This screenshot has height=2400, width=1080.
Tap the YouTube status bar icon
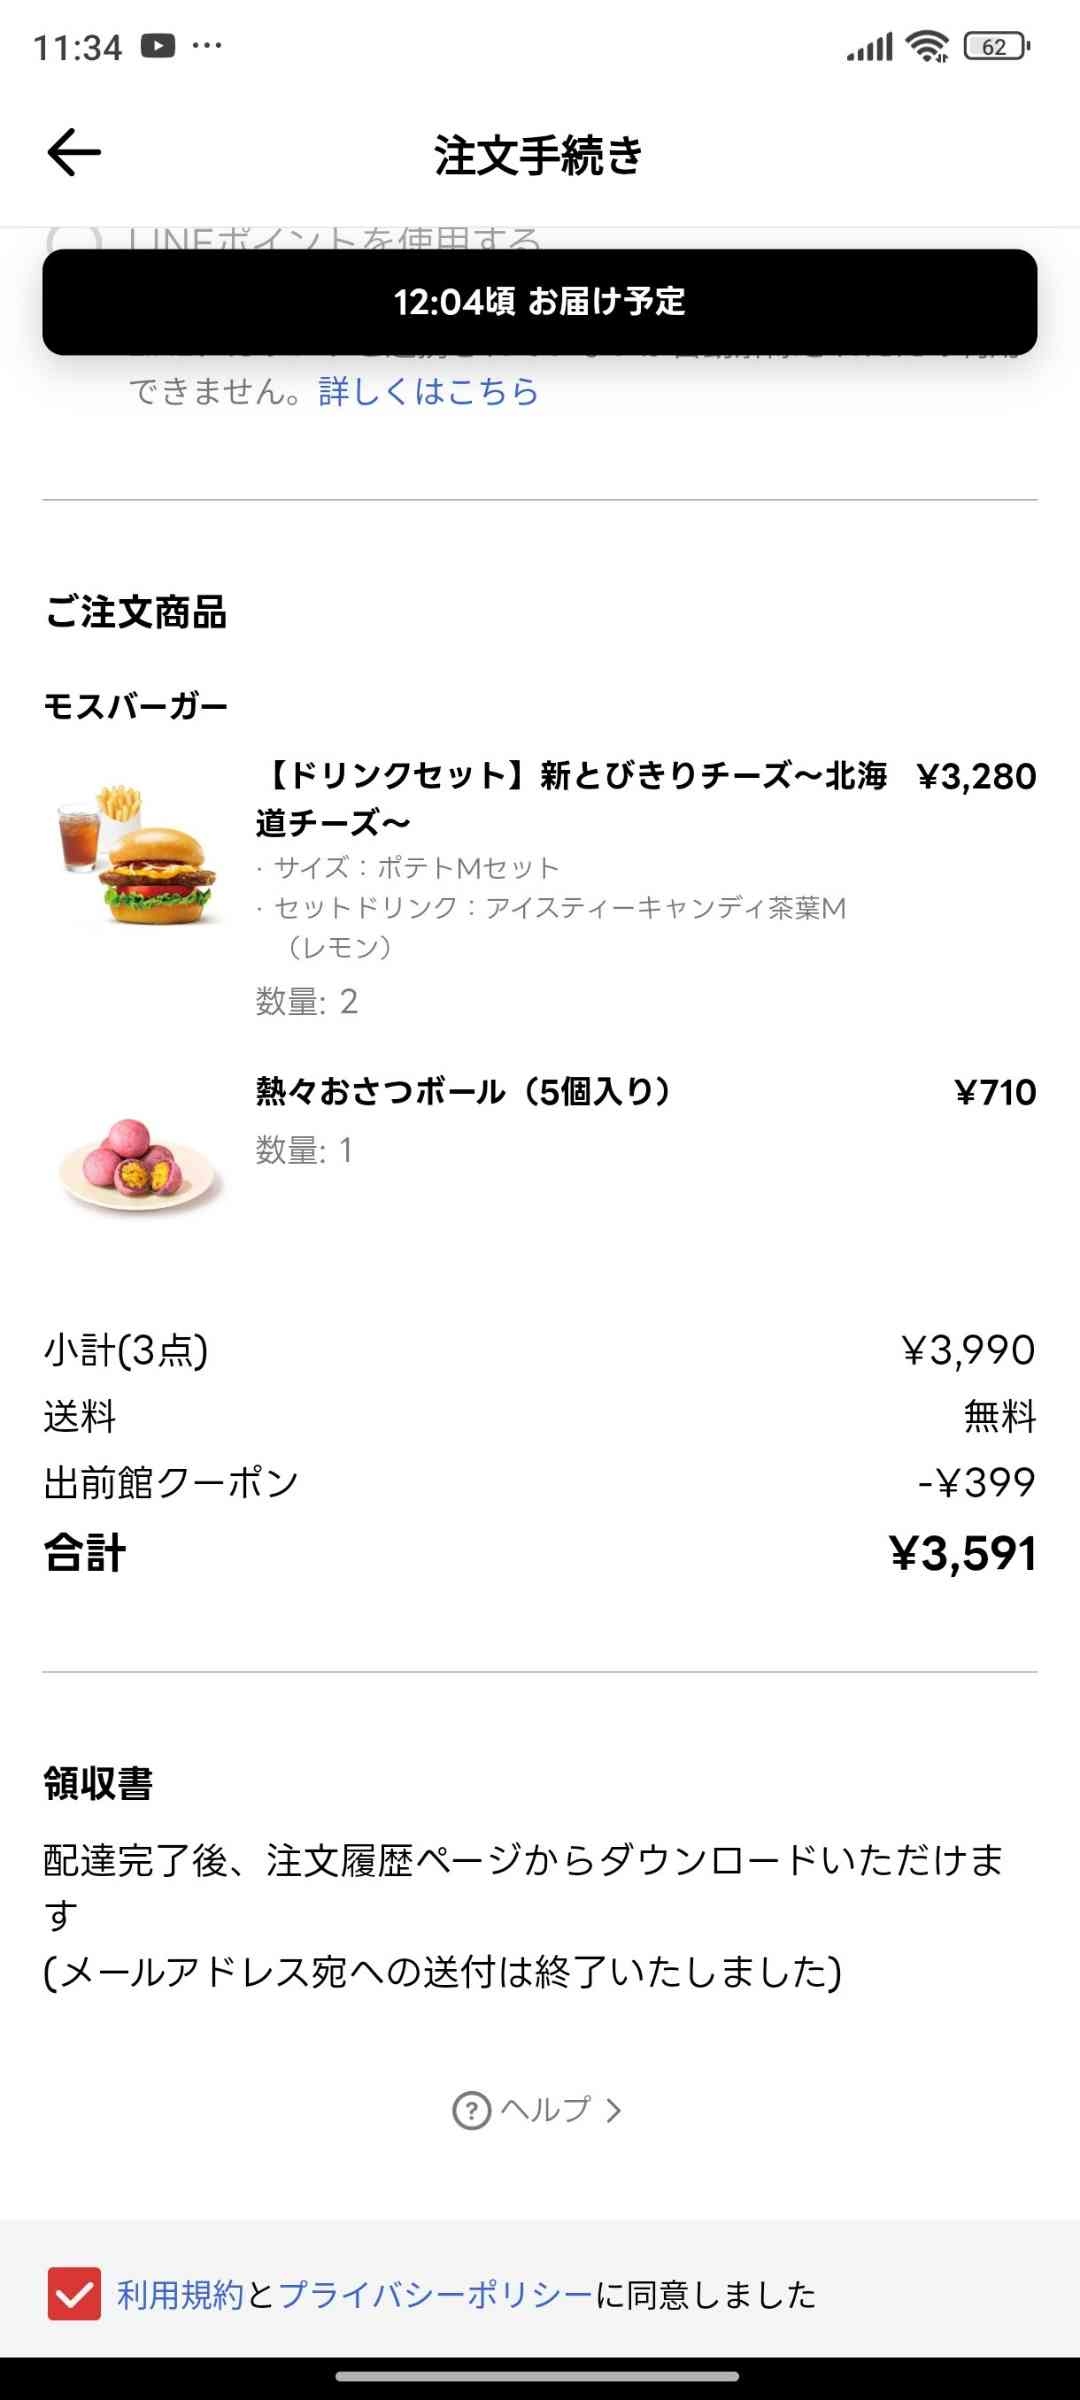pos(158,46)
